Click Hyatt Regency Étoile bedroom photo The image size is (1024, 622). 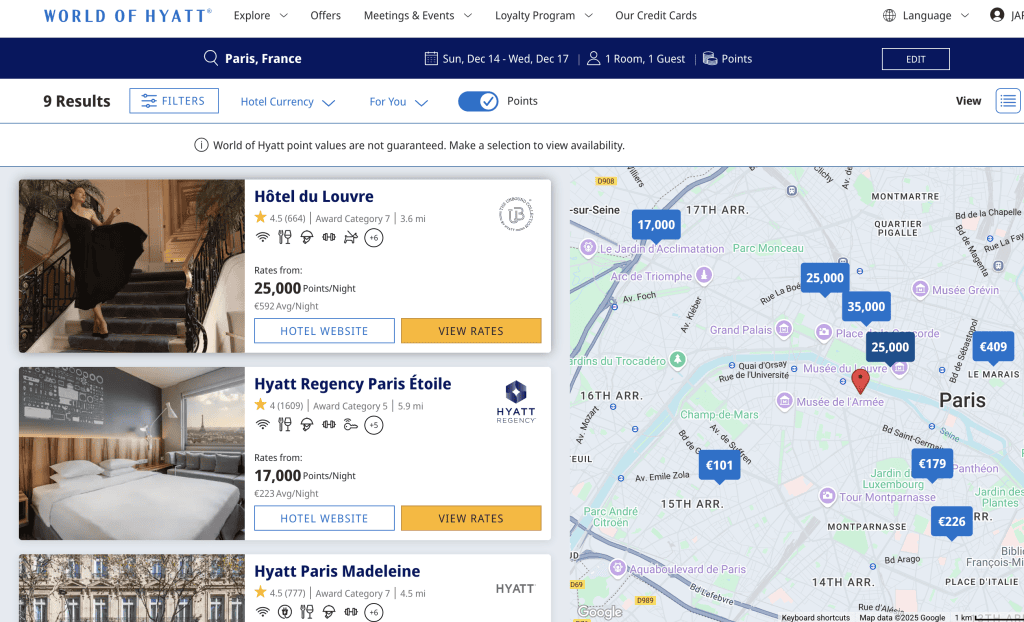coord(132,453)
